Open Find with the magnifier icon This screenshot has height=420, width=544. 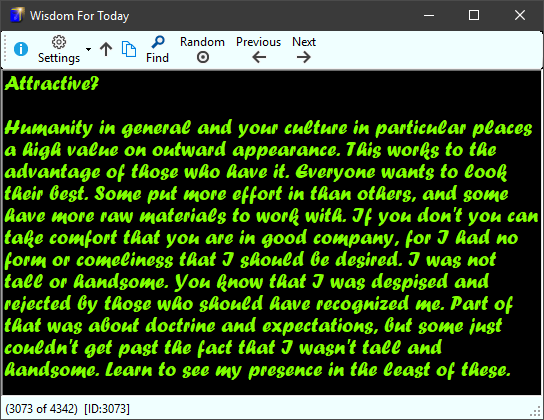click(x=158, y=50)
